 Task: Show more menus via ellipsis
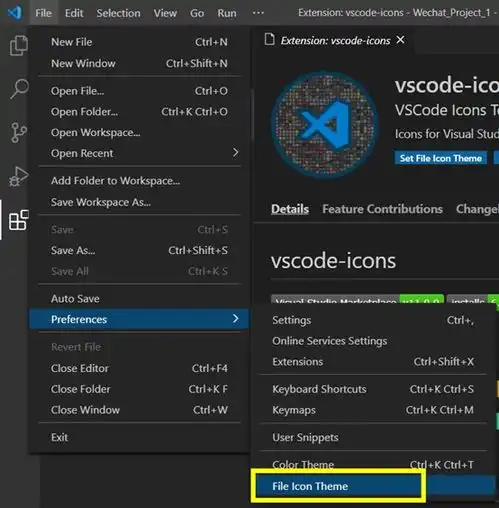click(258, 13)
